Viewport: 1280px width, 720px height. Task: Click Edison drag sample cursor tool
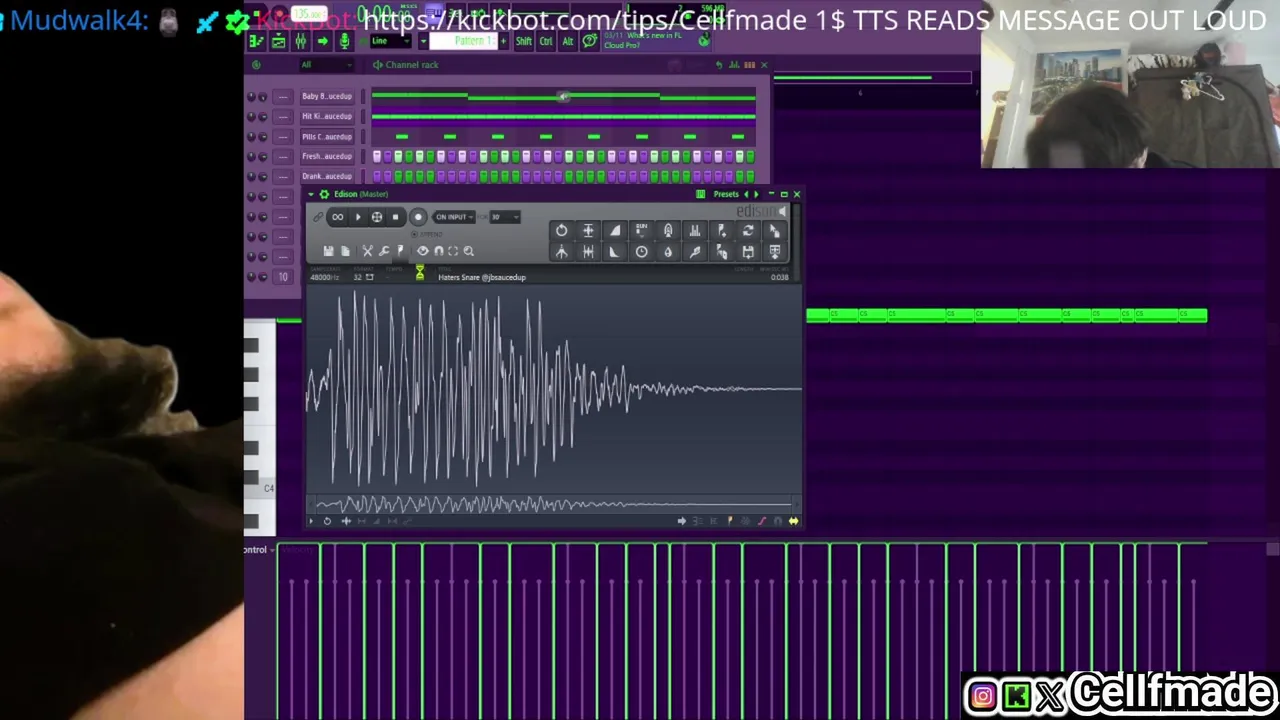[x=774, y=231]
